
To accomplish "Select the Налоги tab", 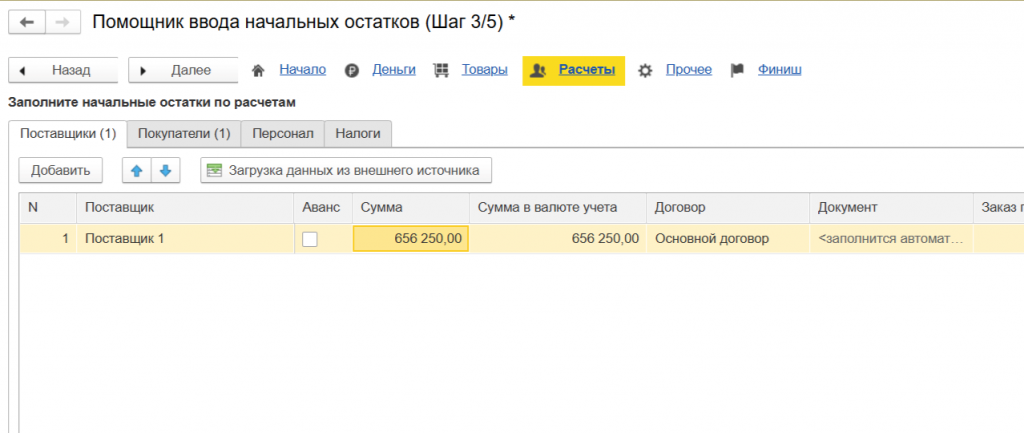I will pos(358,133).
